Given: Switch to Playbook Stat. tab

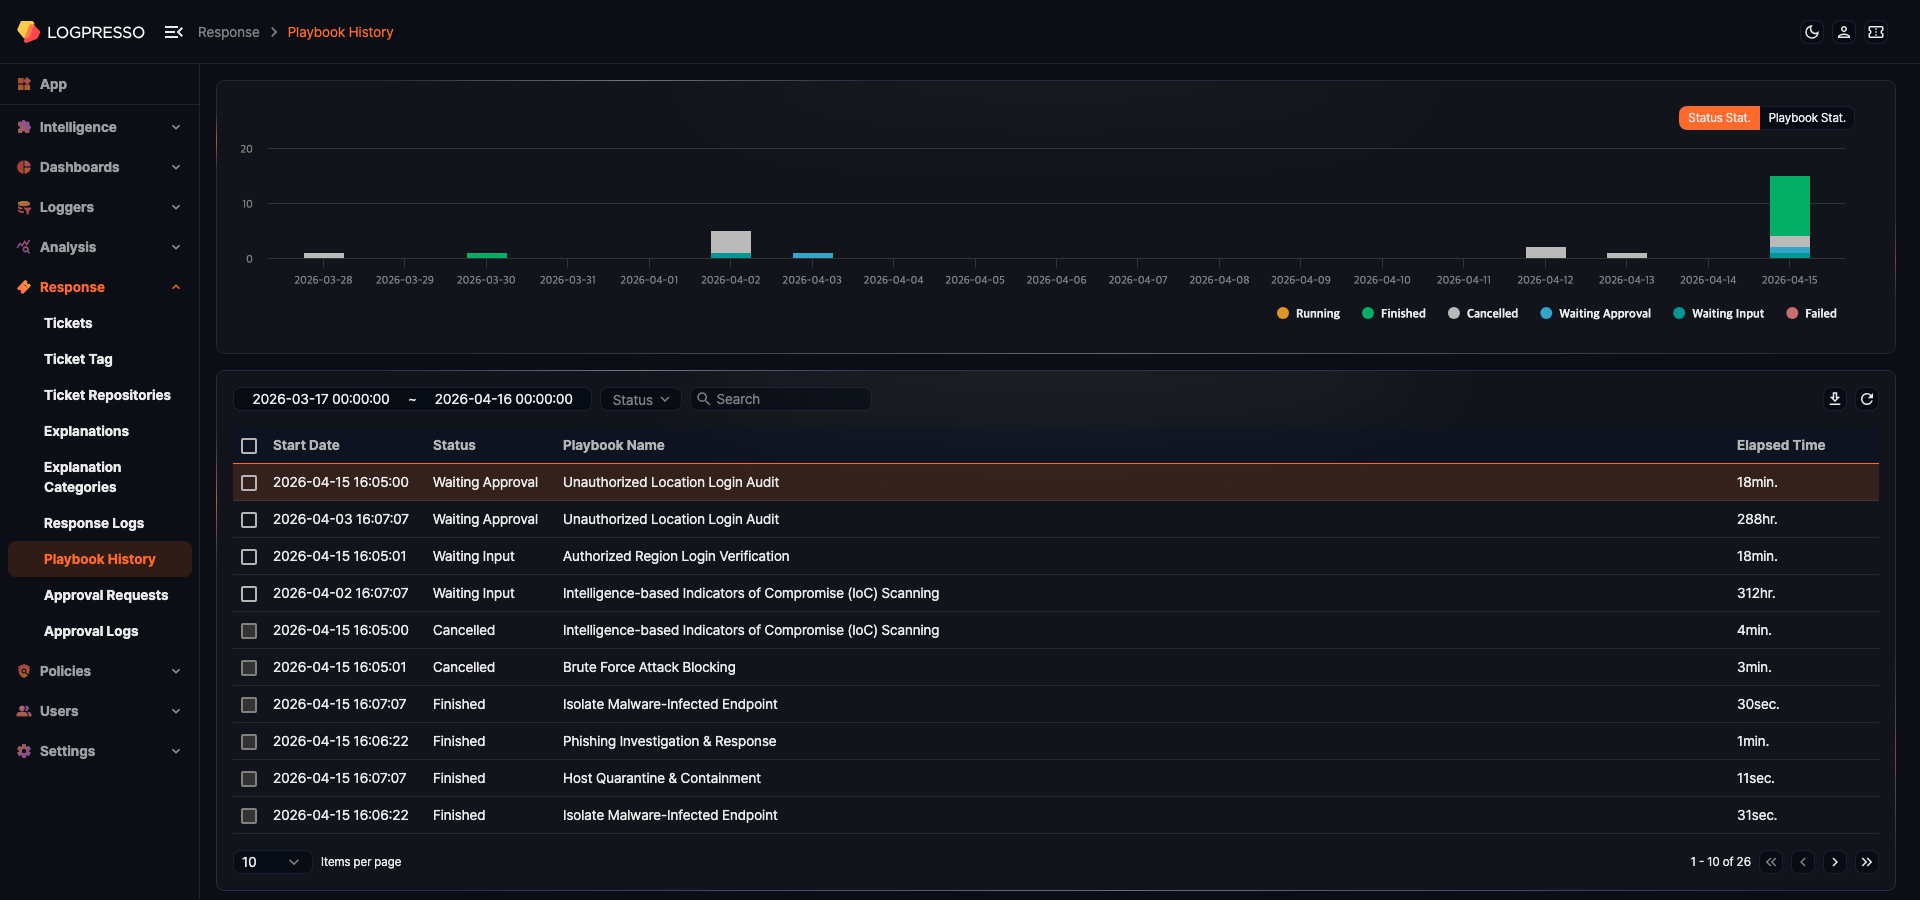Looking at the screenshot, I should (x=1806, y=118).
